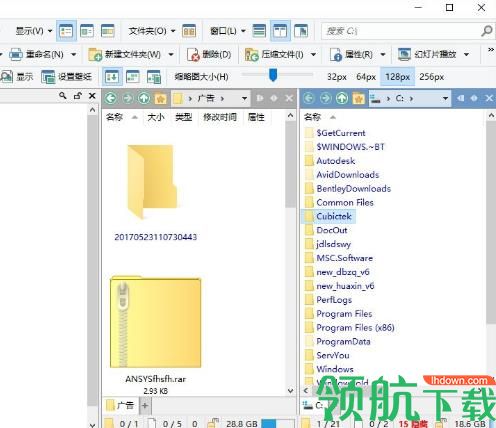This screenshot has height=428, width=496.
Task: Click the search magnifier icon
Action: pos(487,31)
